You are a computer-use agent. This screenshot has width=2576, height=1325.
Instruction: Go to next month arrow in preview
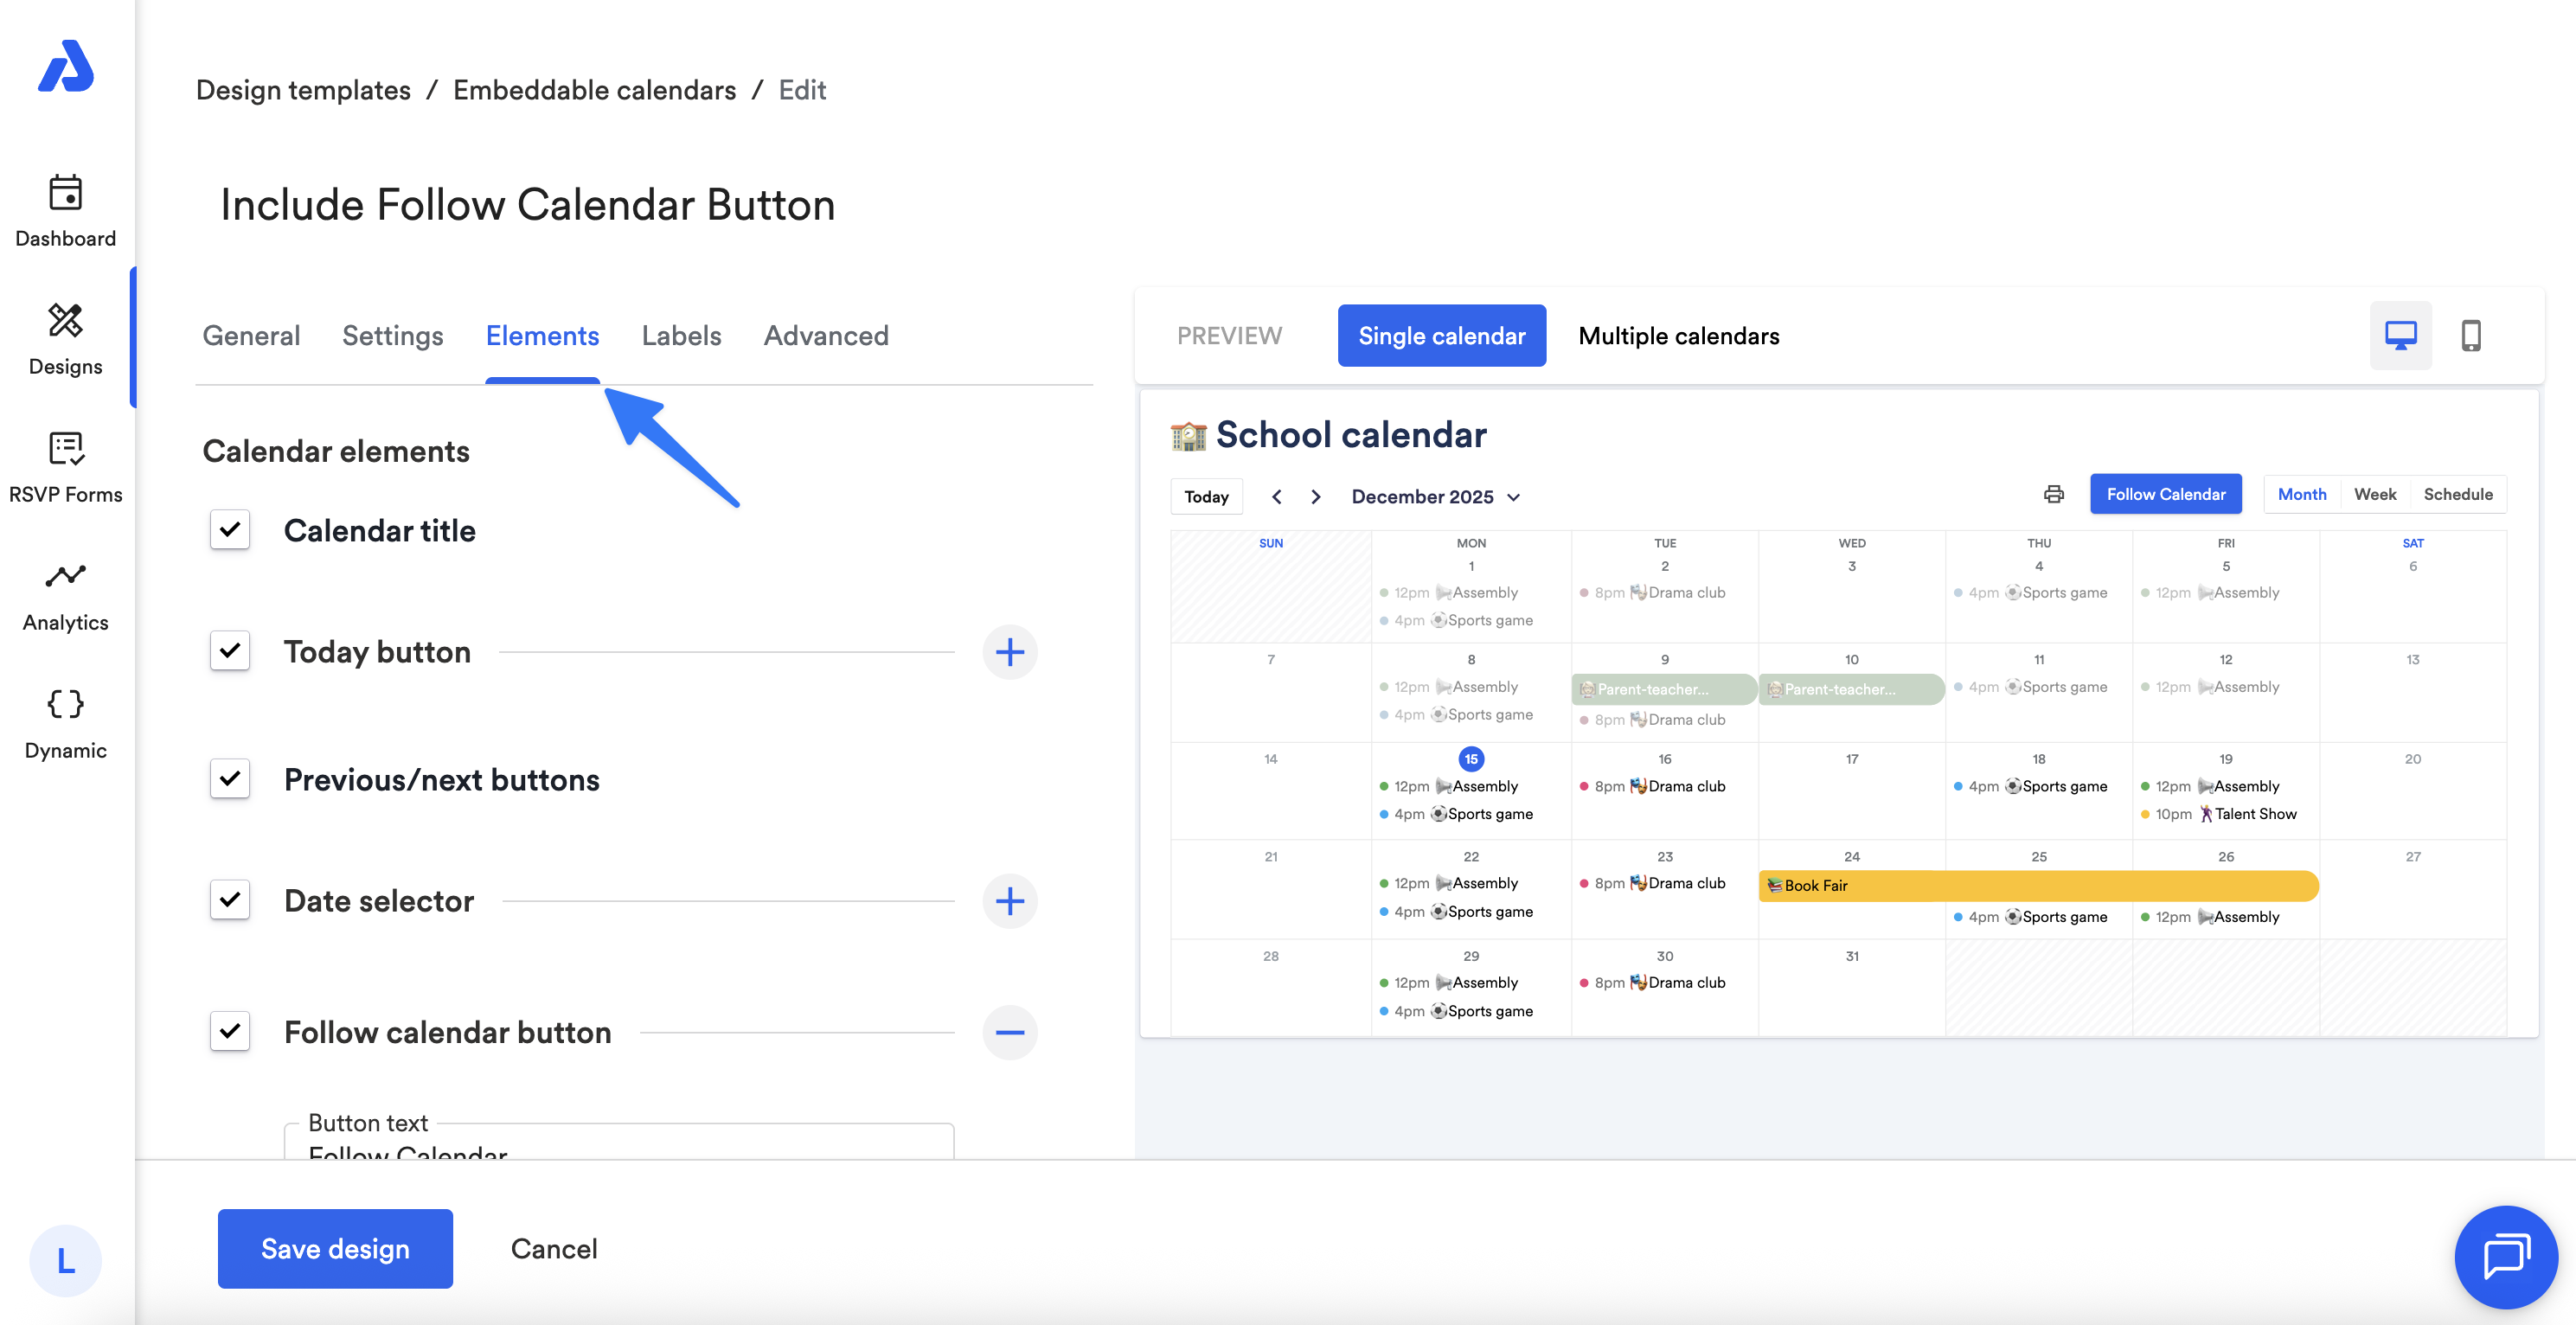pos(1316,497)
